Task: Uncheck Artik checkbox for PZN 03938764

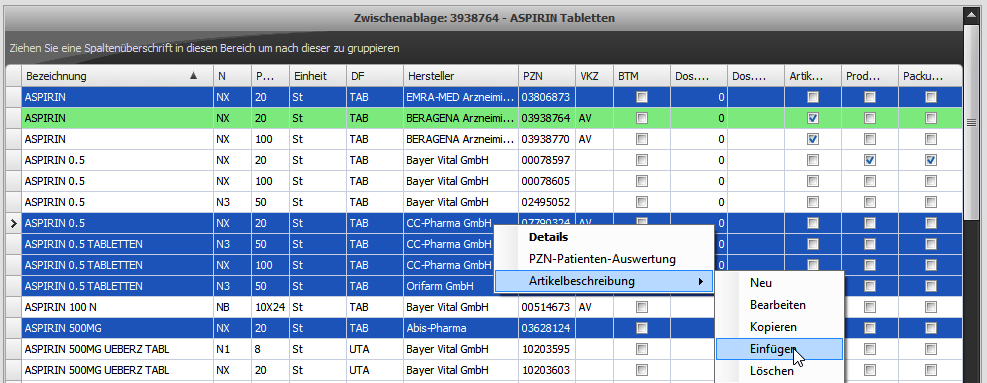Action: (813, 118)
